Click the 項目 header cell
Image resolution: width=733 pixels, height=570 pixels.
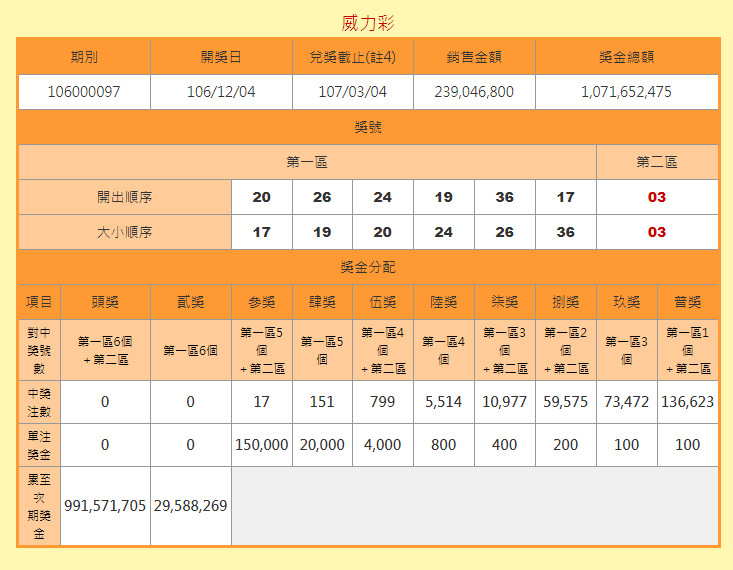tap(39, 302)
